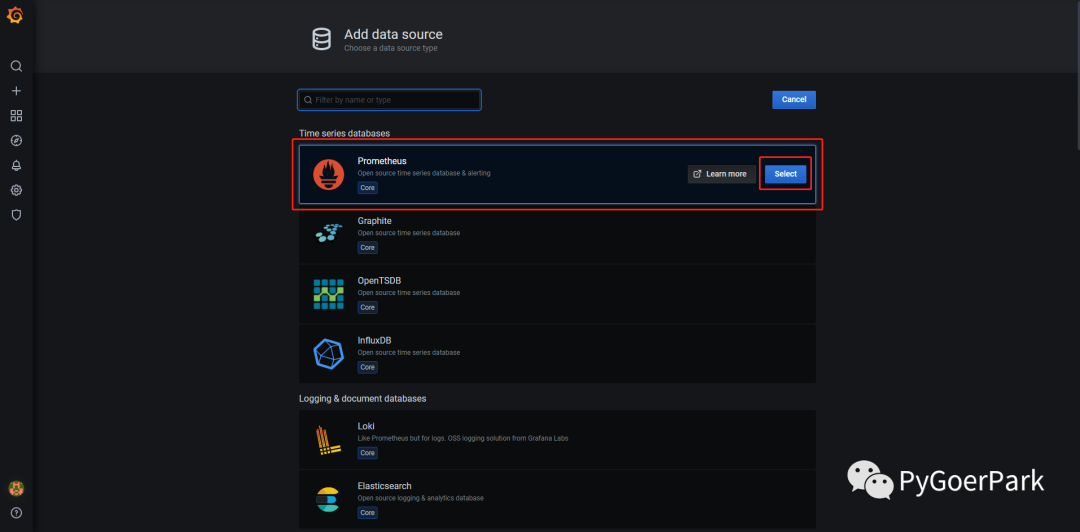Open Learn more for Prometheus
1080x532 pixels.
[721, 174]
